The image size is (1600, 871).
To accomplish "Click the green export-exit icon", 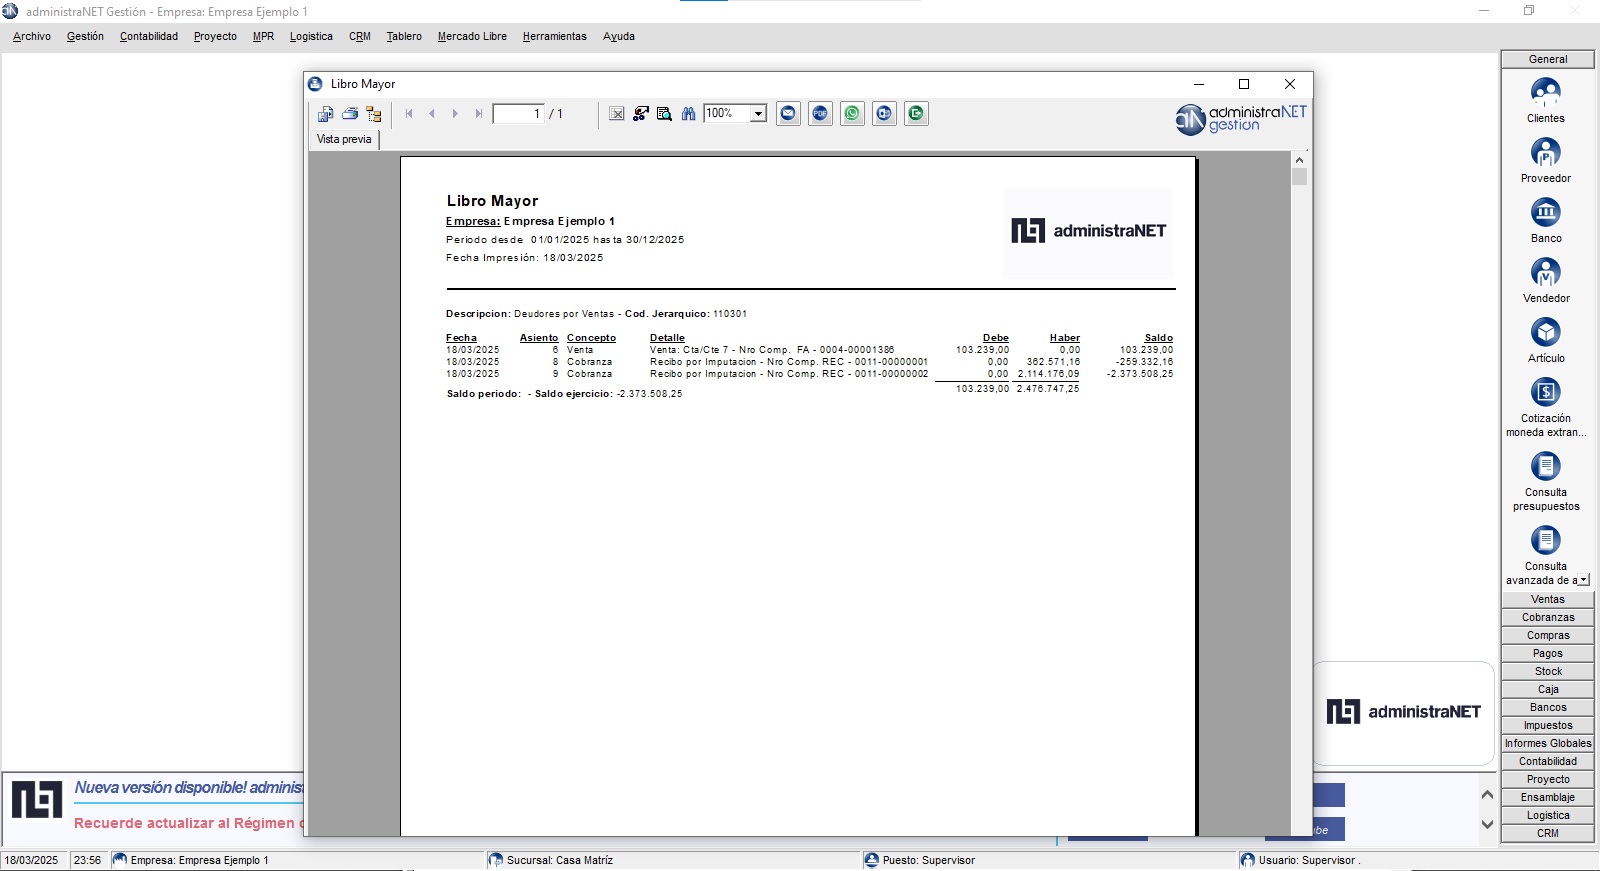I will (916, 114).
